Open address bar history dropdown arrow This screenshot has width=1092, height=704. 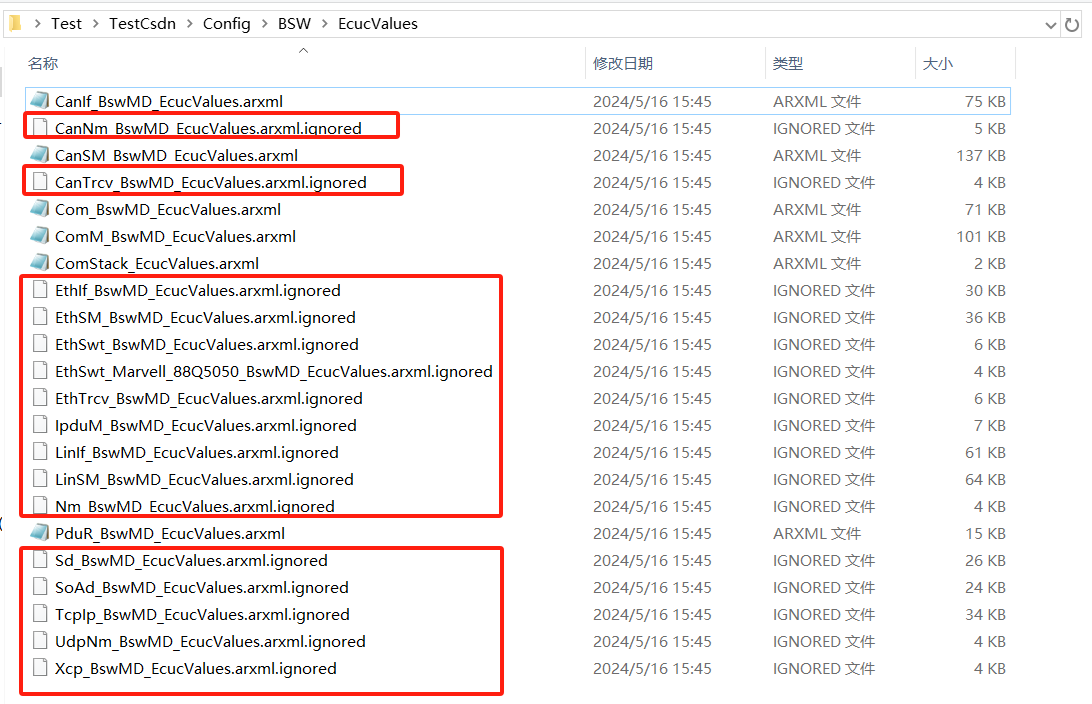tap(1049, 24)
